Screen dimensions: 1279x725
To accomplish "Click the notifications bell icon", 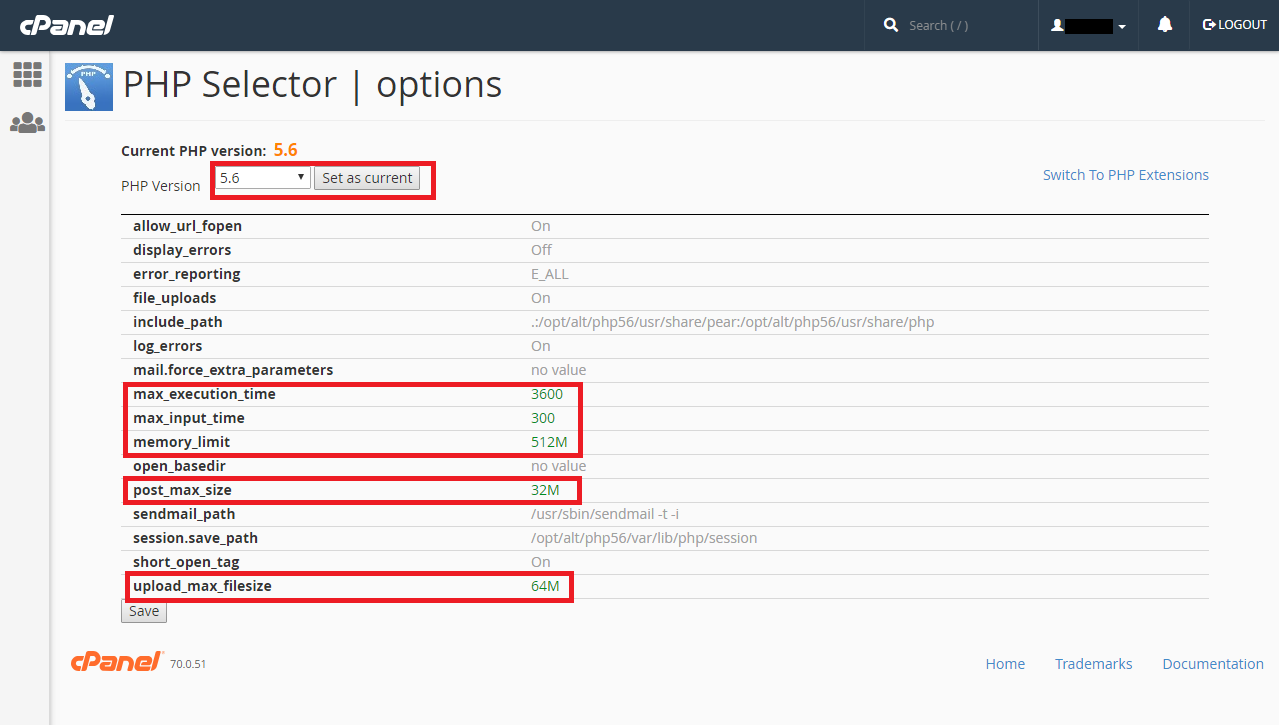I will point(1165,25).
